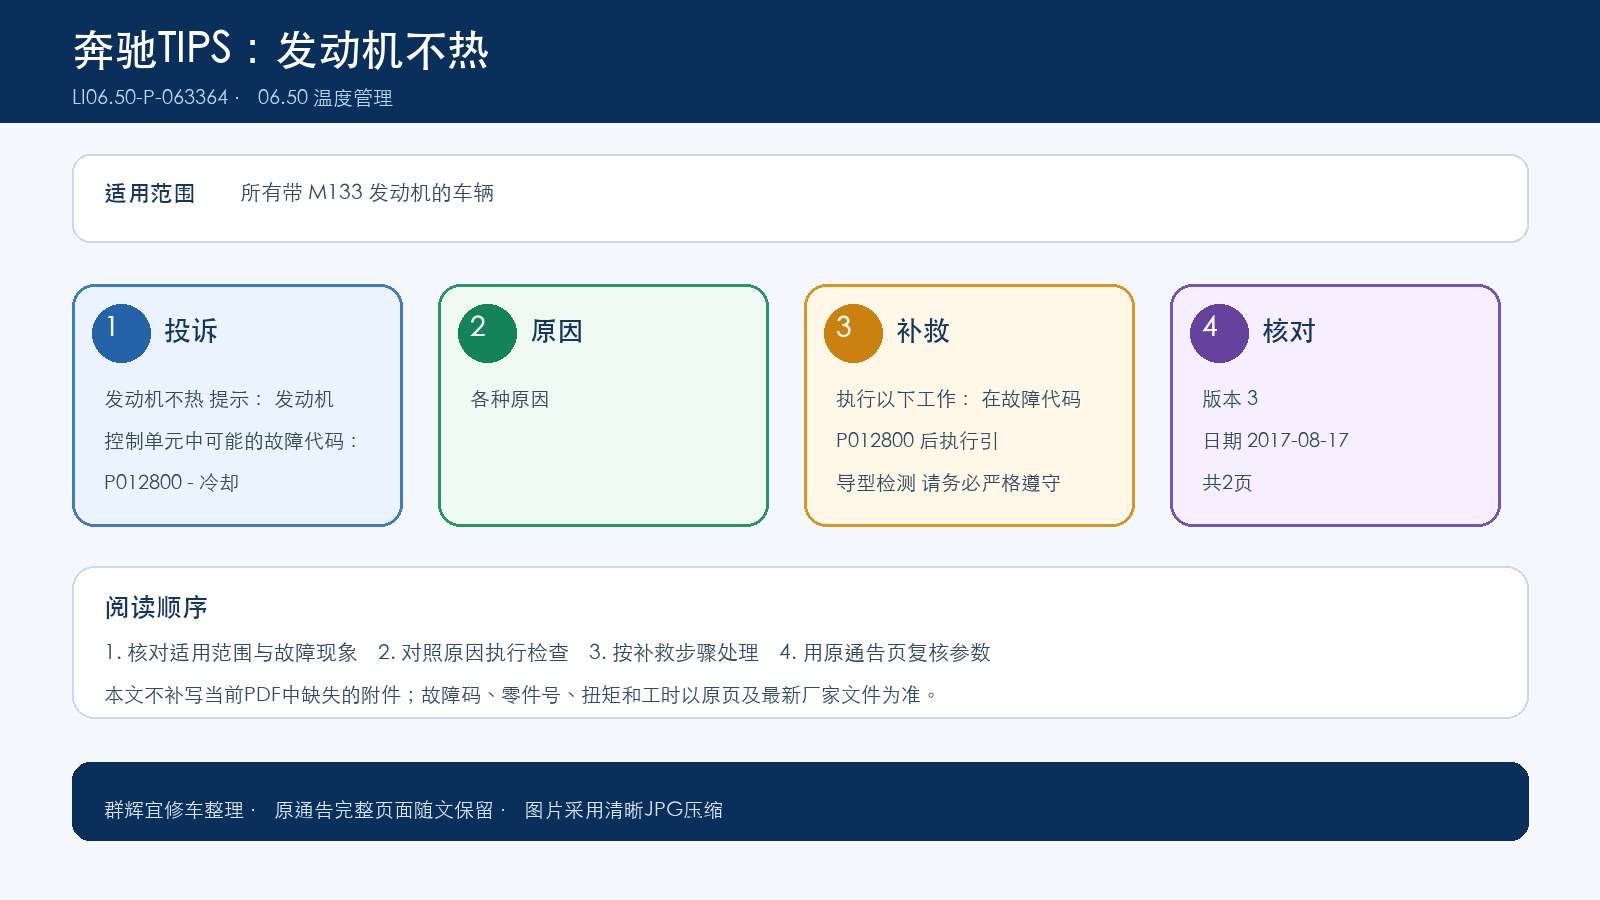This screenshot has width=1600, height=900.
Task: Click the line 控制单元中可能的故障代码：
Action: (x=232, y=441)
